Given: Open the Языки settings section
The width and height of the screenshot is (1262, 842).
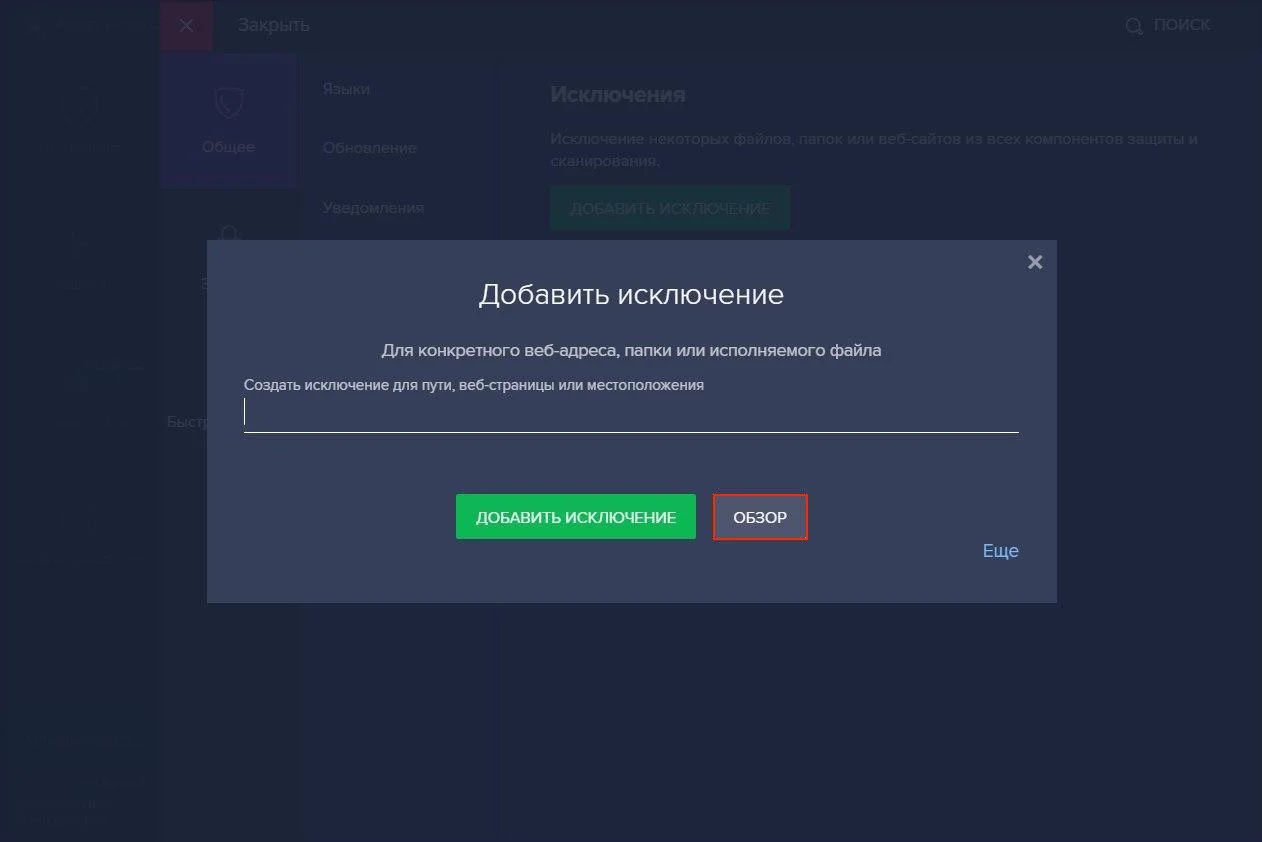Looking at the screenshot, I should (x=346, y=89).
